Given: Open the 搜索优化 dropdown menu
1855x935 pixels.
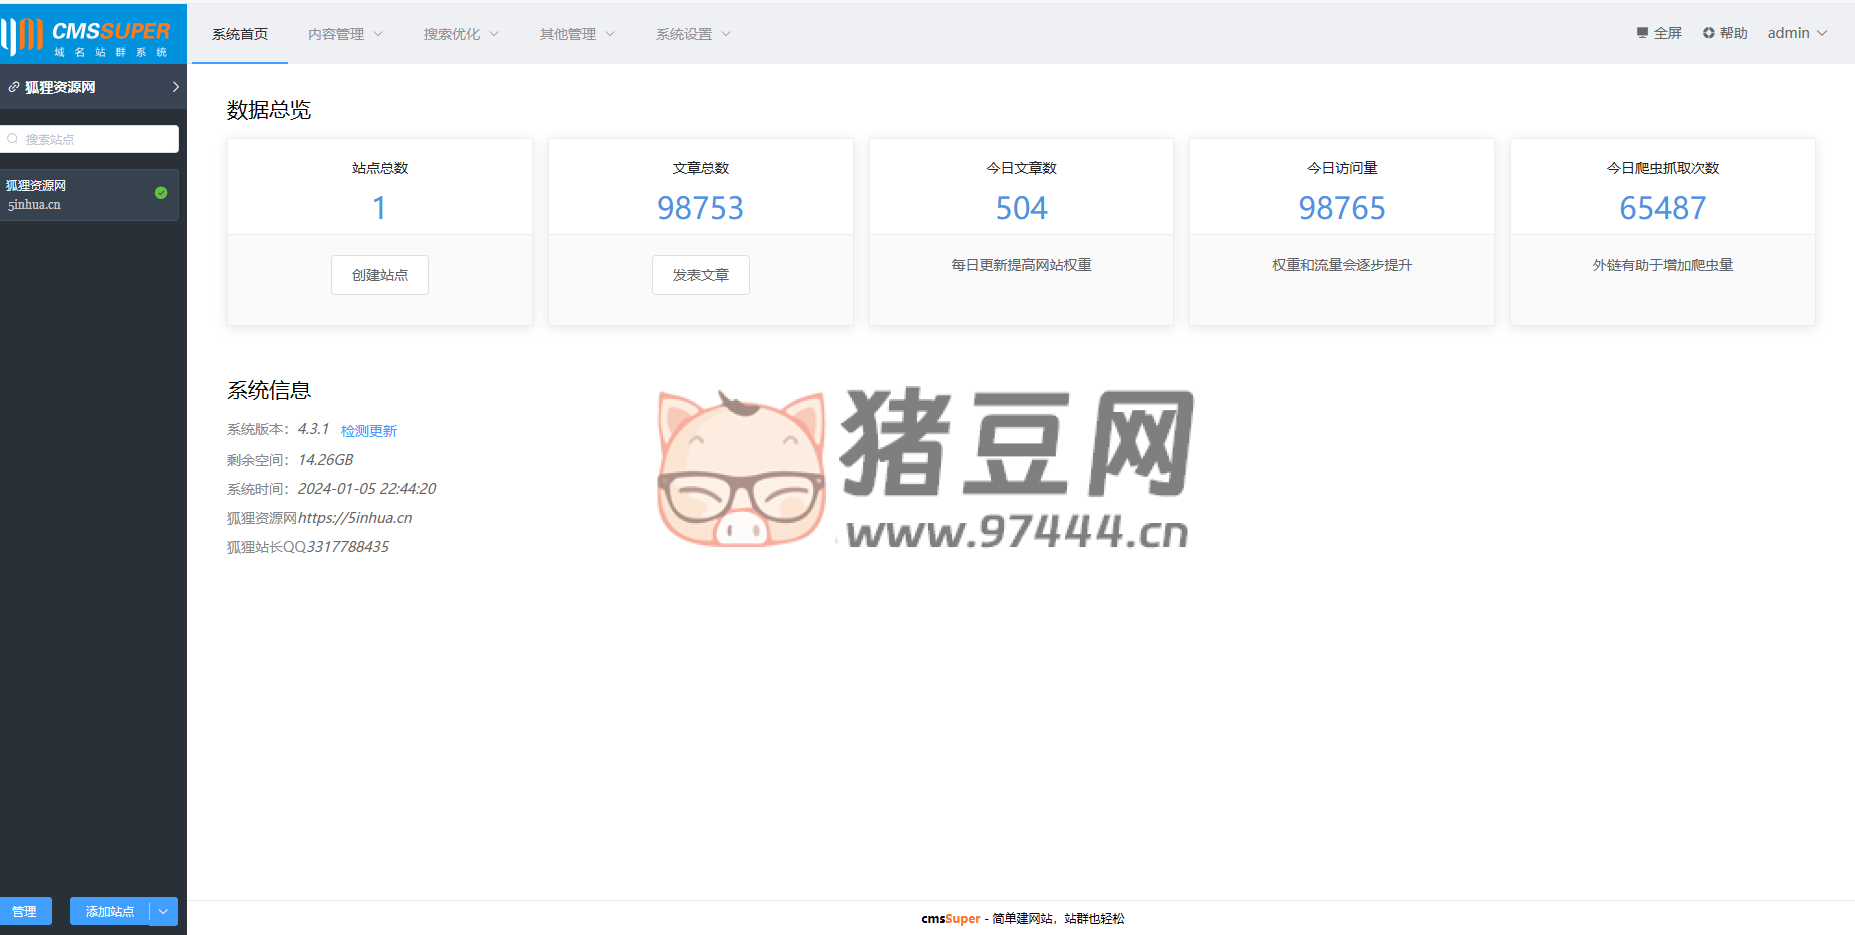Looking at the screenshot, I should 461,34.
